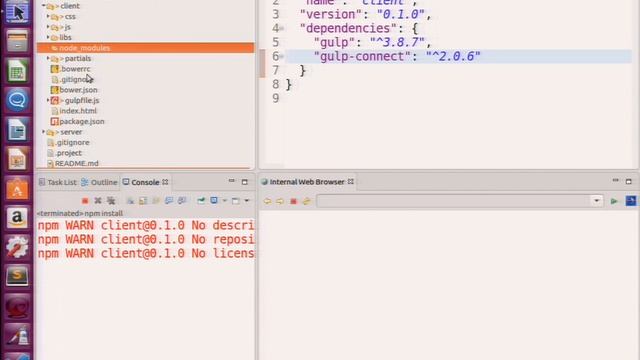Open Sublime Text from the dock
Image resolution: width=640 pixels, height=360 pixels.
(x=17, y=276)
